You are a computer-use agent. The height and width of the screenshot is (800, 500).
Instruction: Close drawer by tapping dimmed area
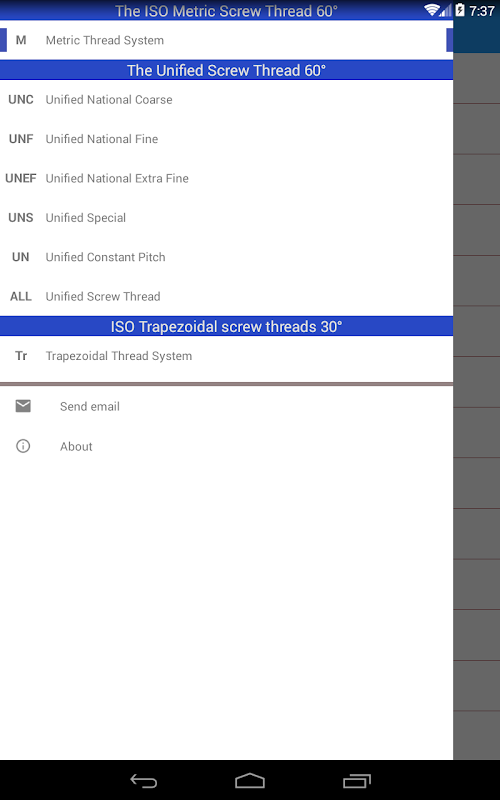pyautogui.click(x=477, y=406)
